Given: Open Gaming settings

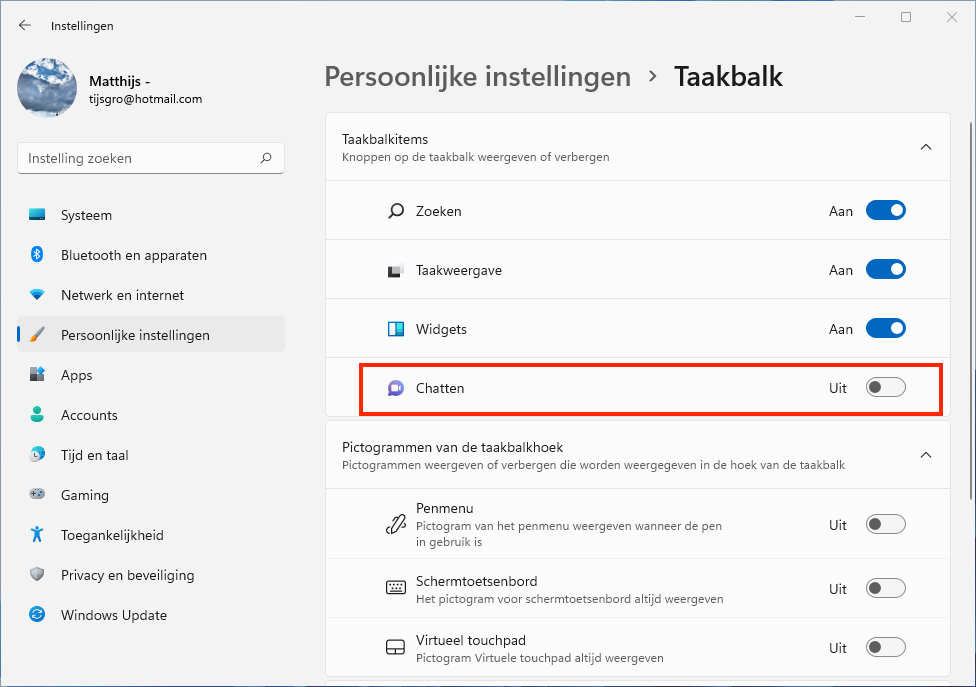Looking at the screenshot, I should 84,495.
